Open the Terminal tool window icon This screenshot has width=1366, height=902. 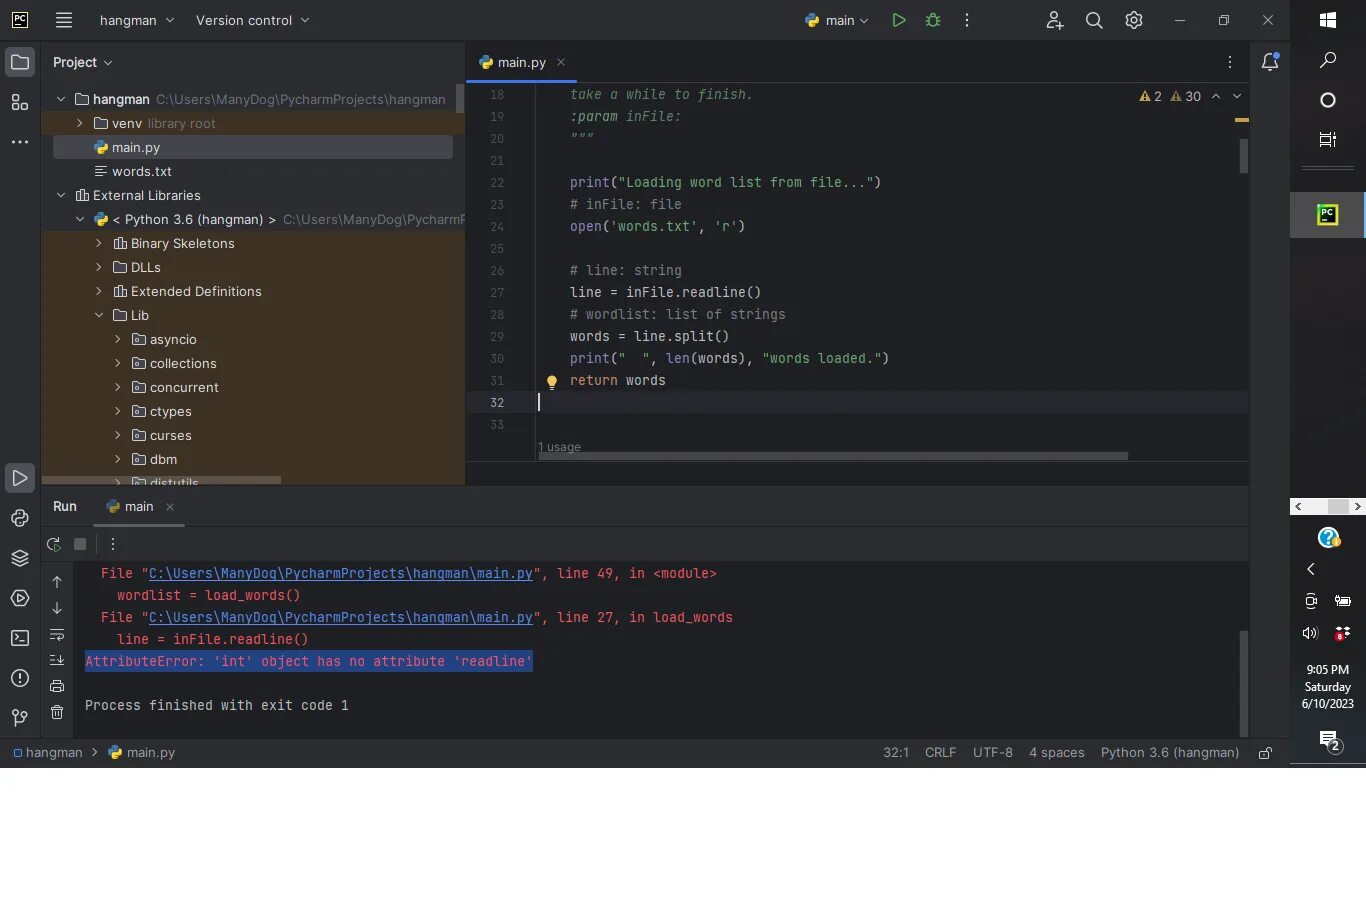coord(19,638)
